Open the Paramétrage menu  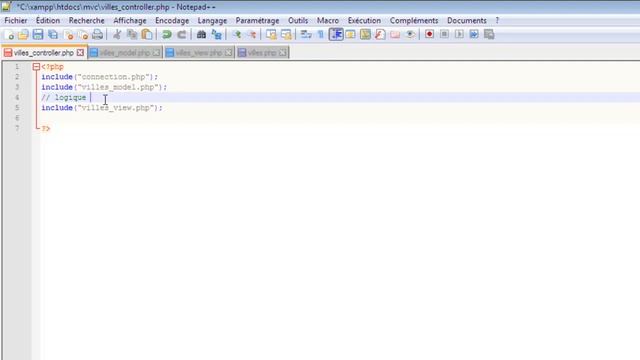click(x=257, y=20)
